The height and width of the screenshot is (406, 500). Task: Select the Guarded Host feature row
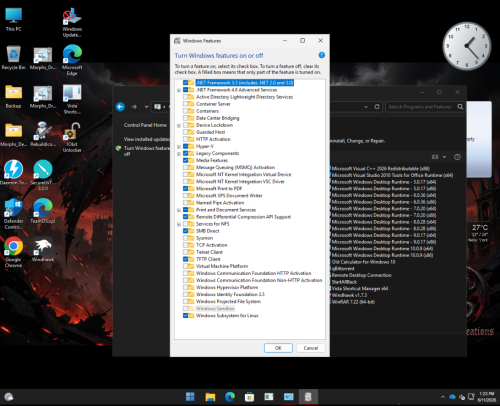tap(211, 132)
